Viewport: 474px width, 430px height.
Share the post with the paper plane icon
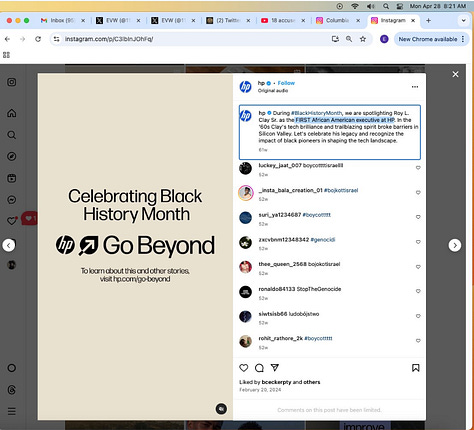pos(275,367)
